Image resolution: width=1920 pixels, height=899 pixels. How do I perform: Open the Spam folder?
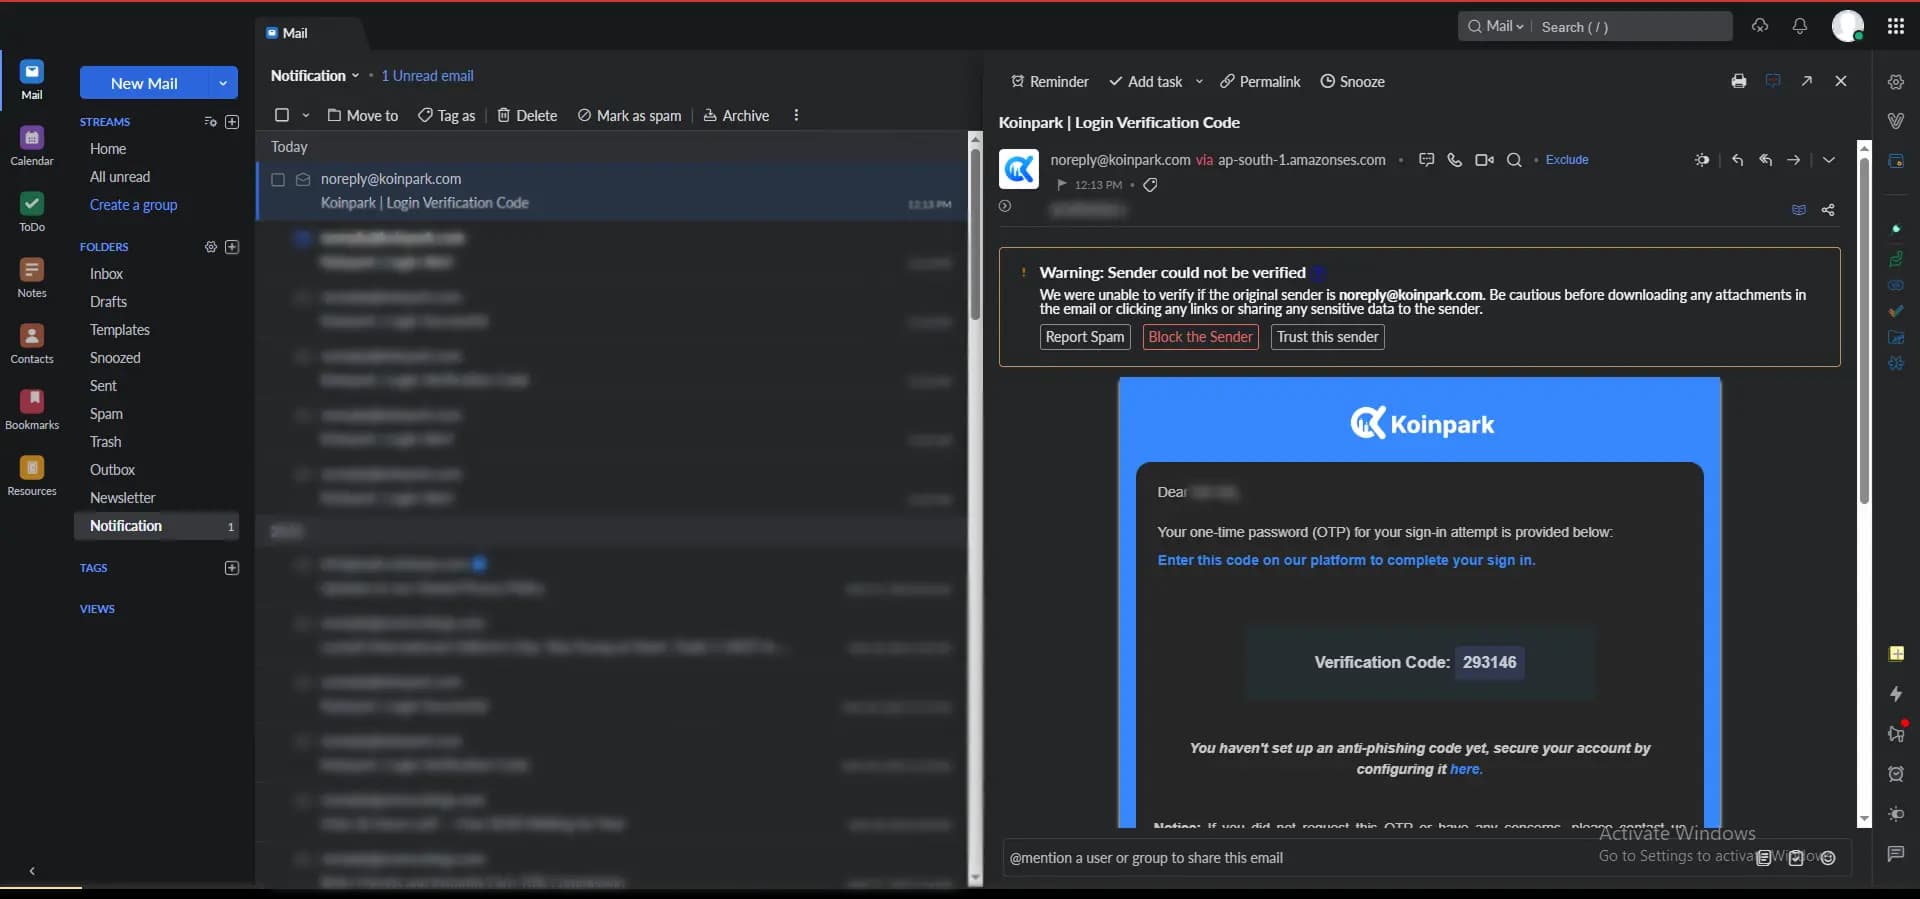coord(106,414)
